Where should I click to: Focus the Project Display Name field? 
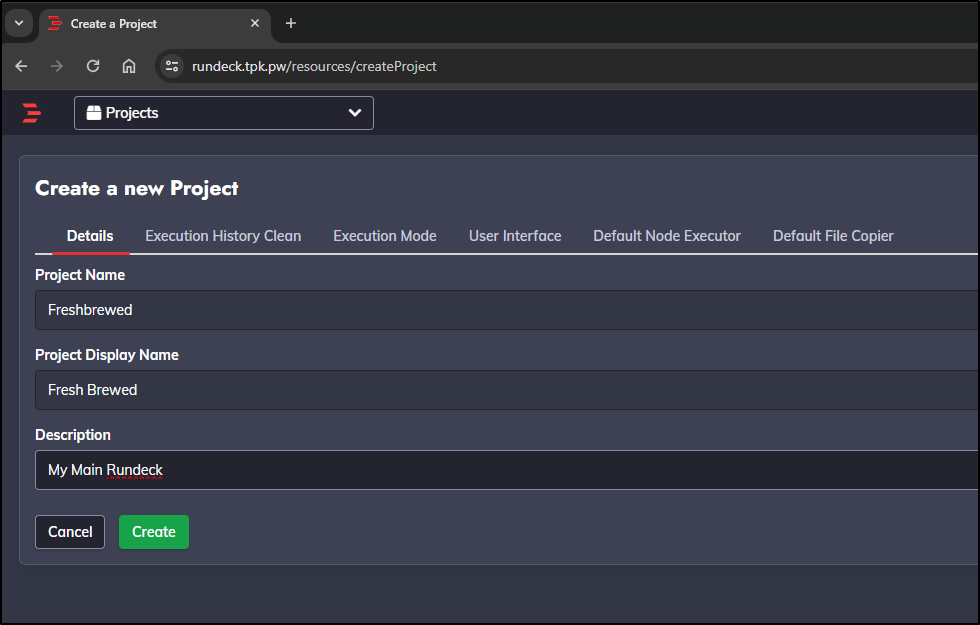click(507, 390)
